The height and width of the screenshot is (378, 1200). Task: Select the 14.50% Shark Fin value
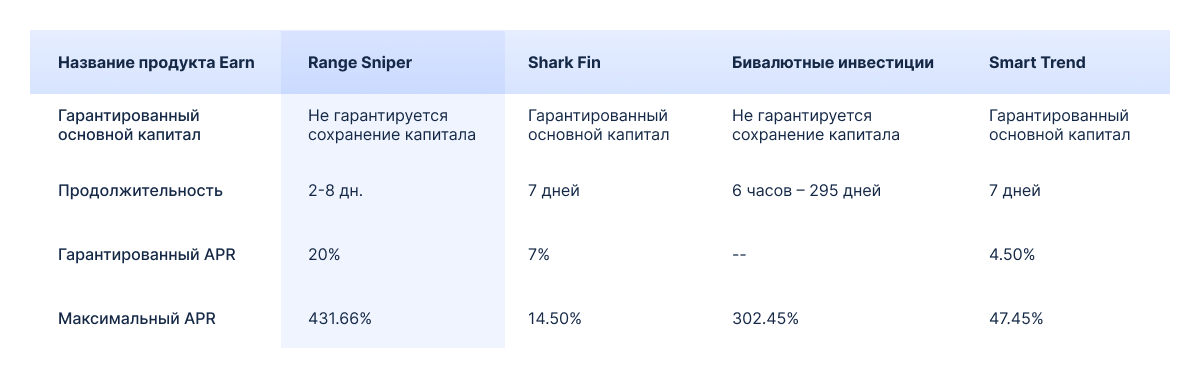tap(555, 319)
